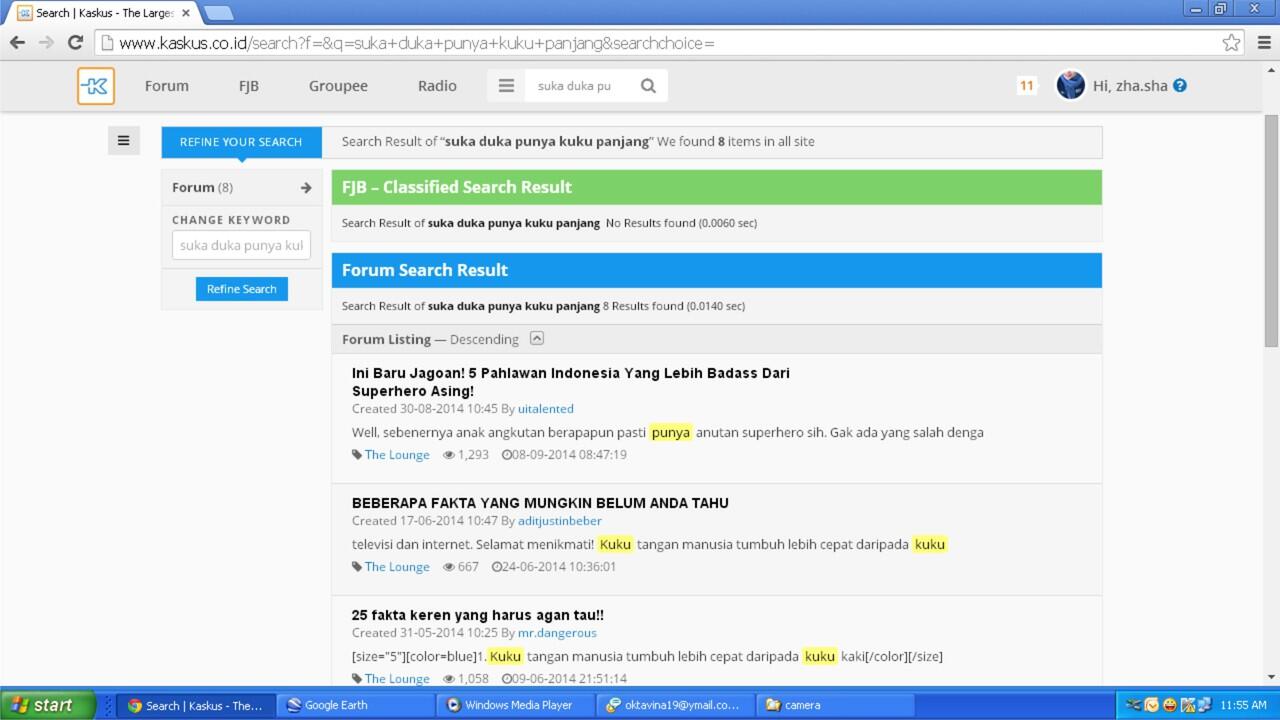Open notifications badge showing 11
The width and height of the screenshot is (1280, 720).
[1026, 86]
